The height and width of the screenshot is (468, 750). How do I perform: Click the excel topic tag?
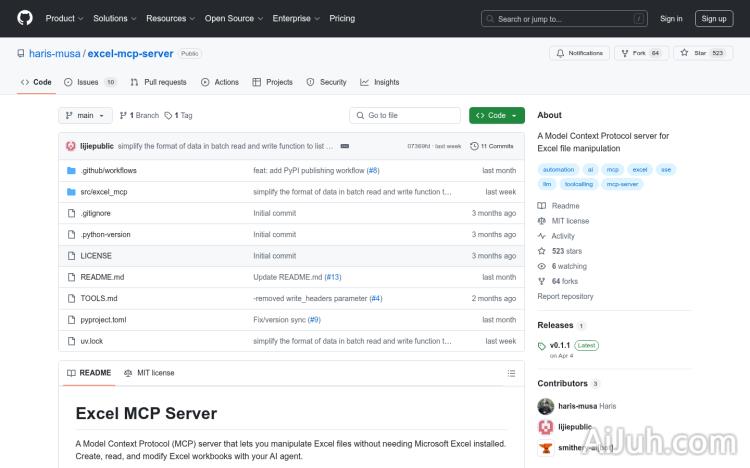tap(640, 169)
